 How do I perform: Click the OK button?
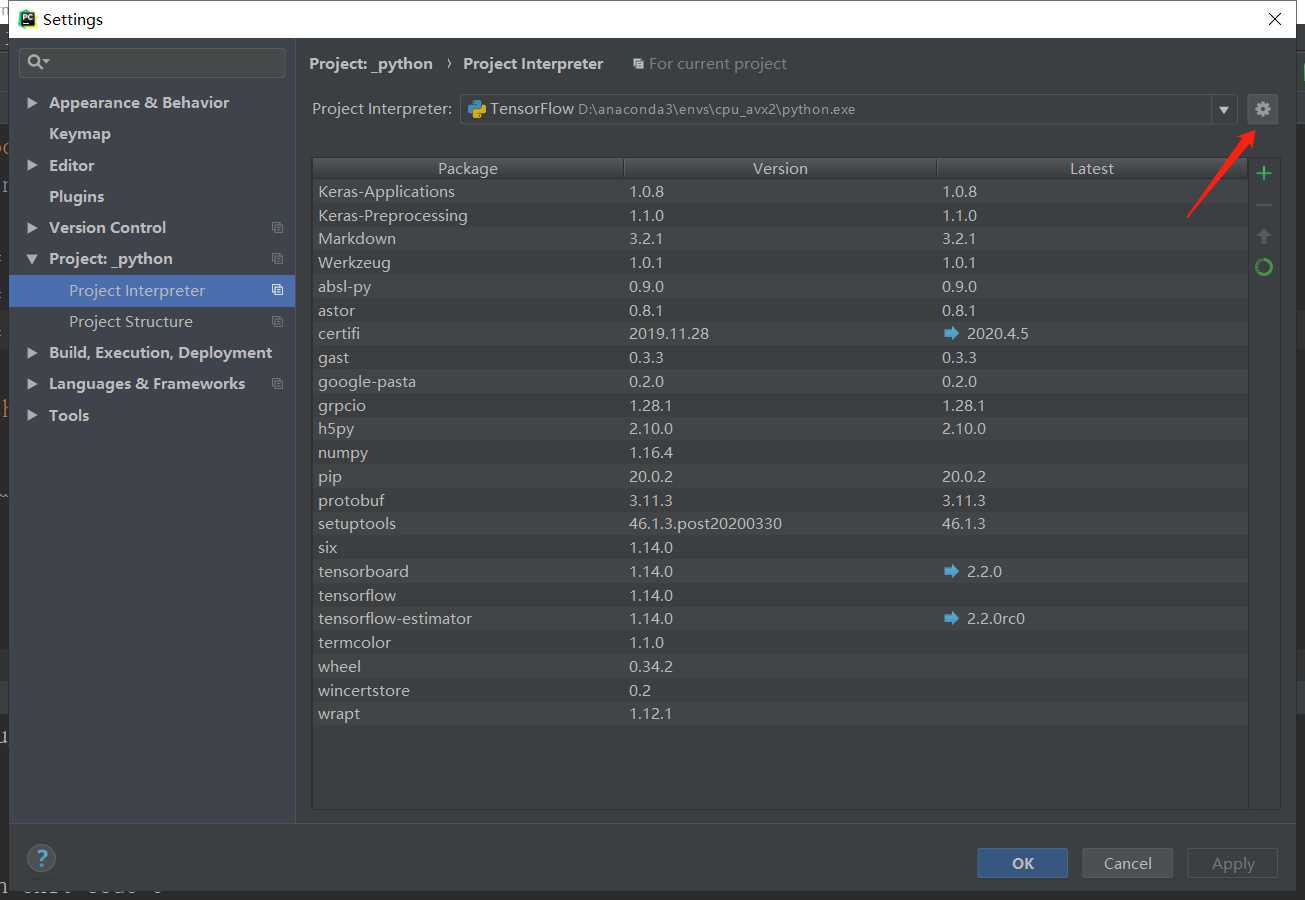pos(1023,863)
